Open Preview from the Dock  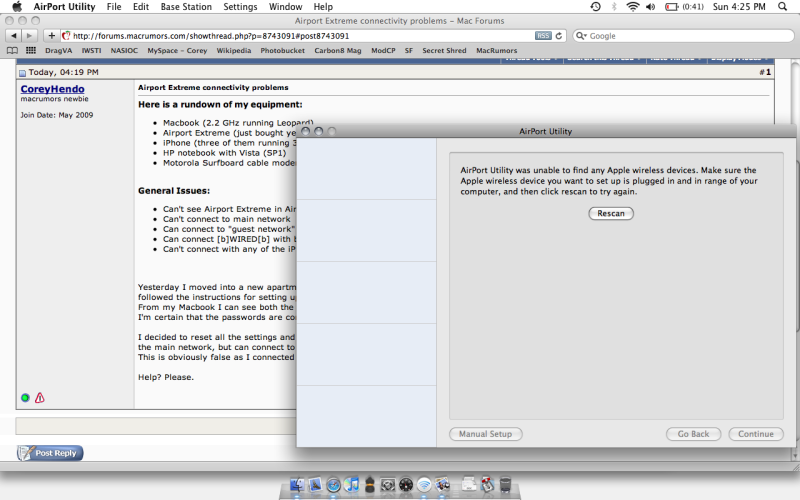click(442, 484)
